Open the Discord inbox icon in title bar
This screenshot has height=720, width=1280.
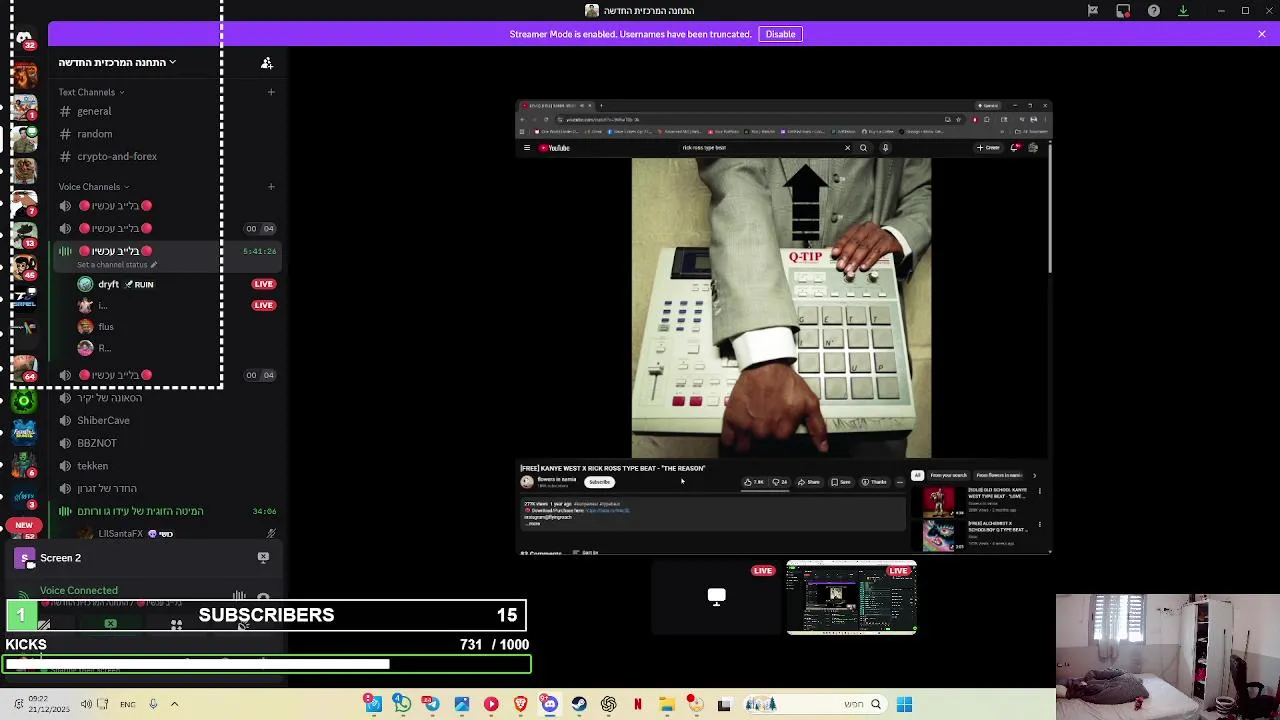(1123, 11)
